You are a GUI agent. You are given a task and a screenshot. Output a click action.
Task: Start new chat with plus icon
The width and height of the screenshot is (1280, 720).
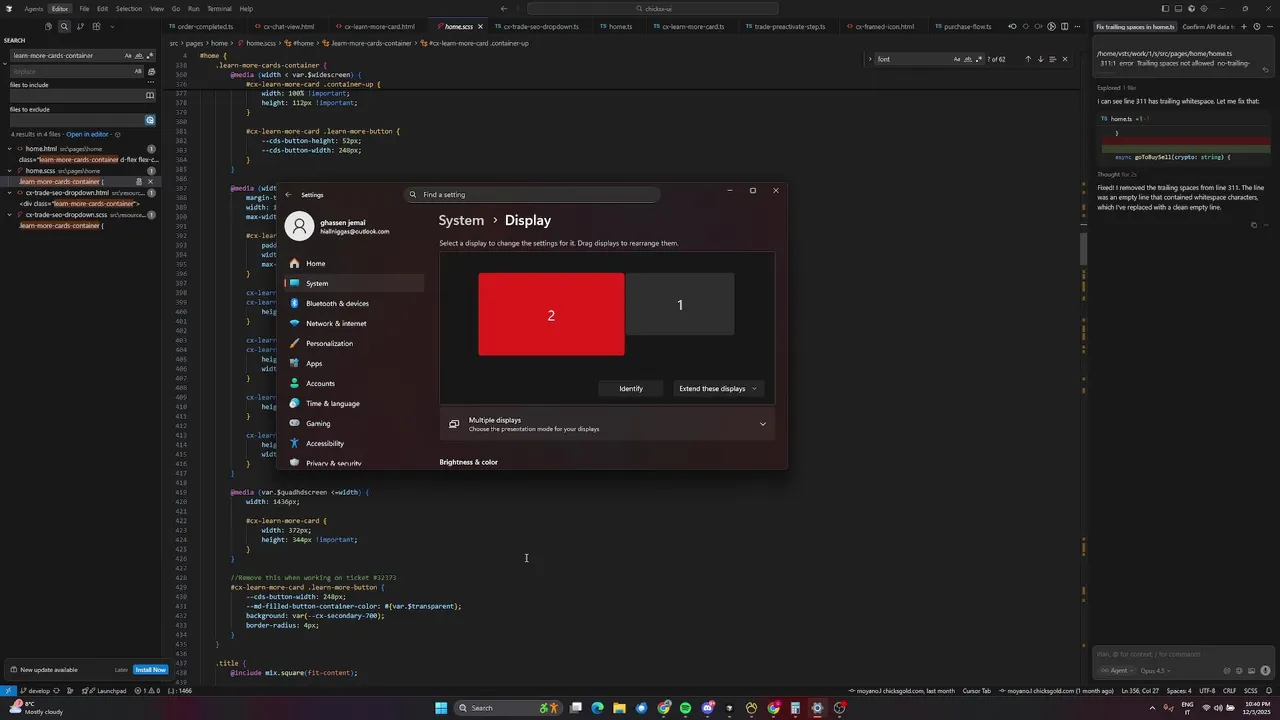1243,27
